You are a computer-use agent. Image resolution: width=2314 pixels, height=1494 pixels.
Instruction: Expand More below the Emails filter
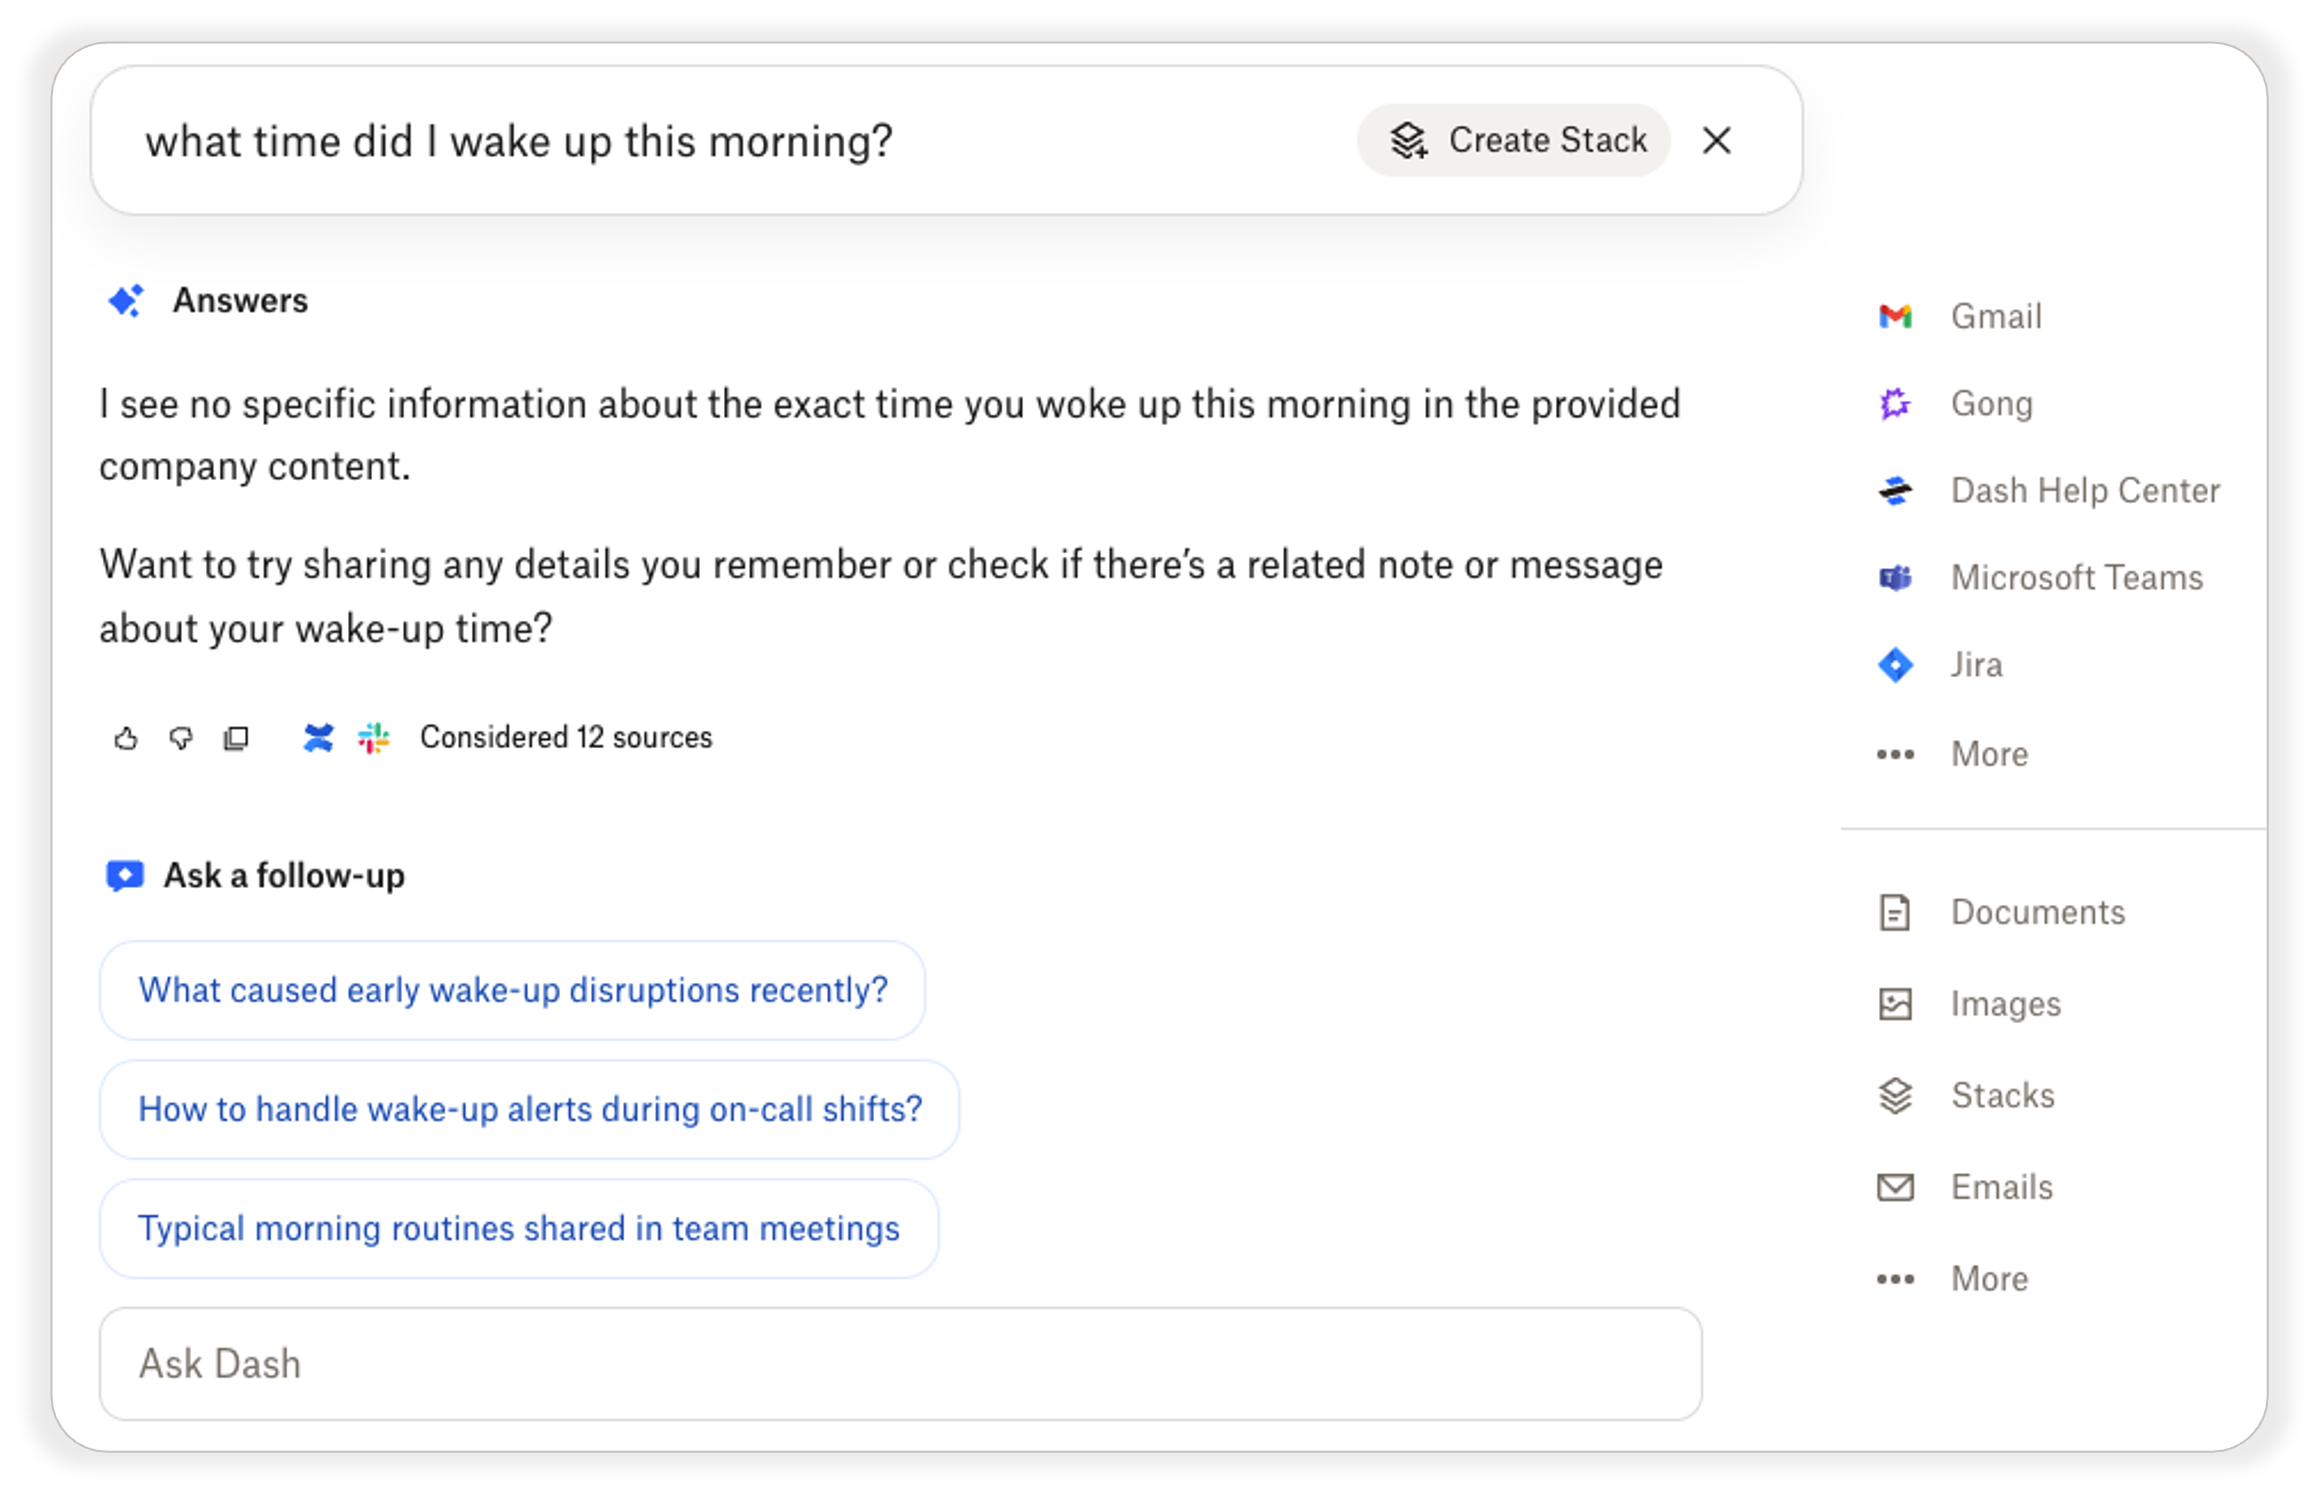1988,1278
